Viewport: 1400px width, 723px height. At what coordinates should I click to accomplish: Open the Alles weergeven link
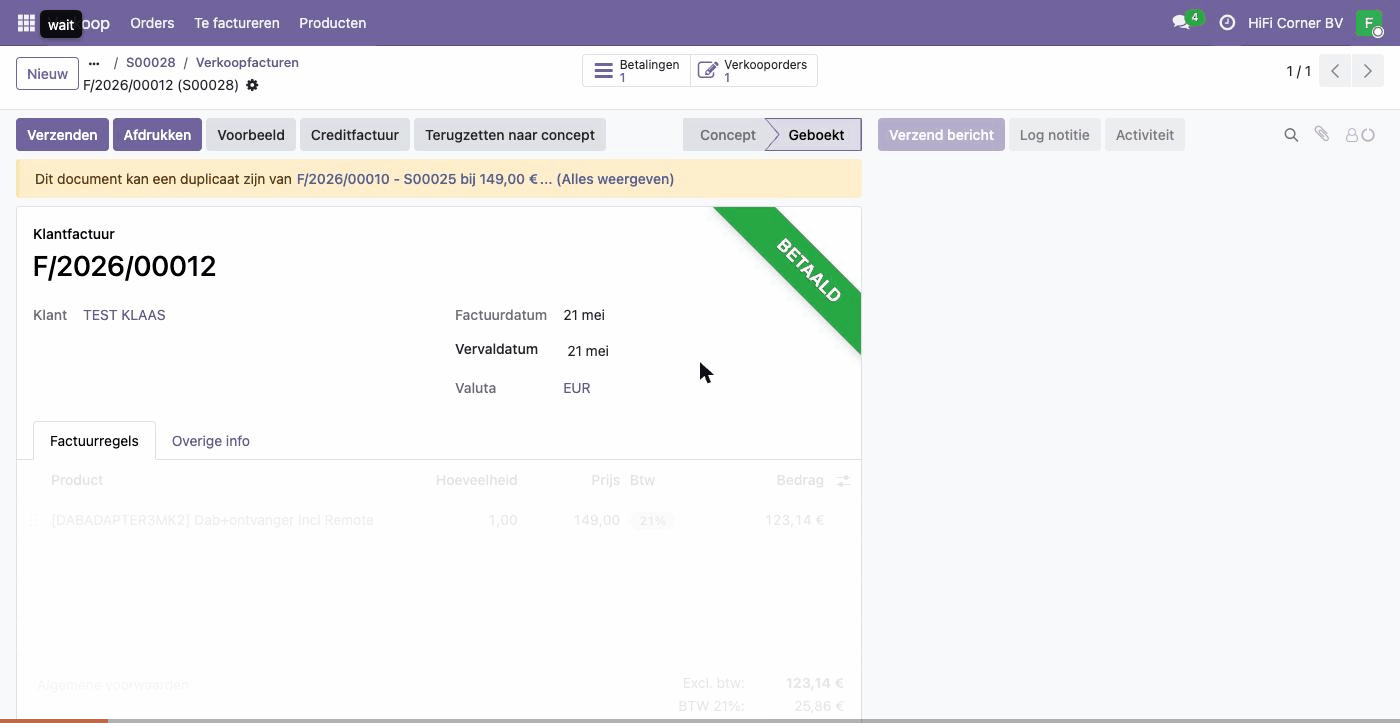tap(615, 179)
